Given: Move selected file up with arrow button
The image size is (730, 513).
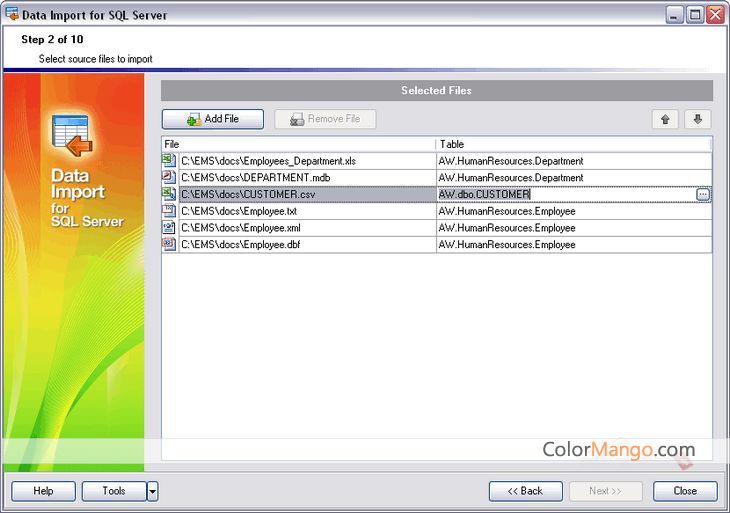Looking at the screenshot, I should [x=665, y=120].
